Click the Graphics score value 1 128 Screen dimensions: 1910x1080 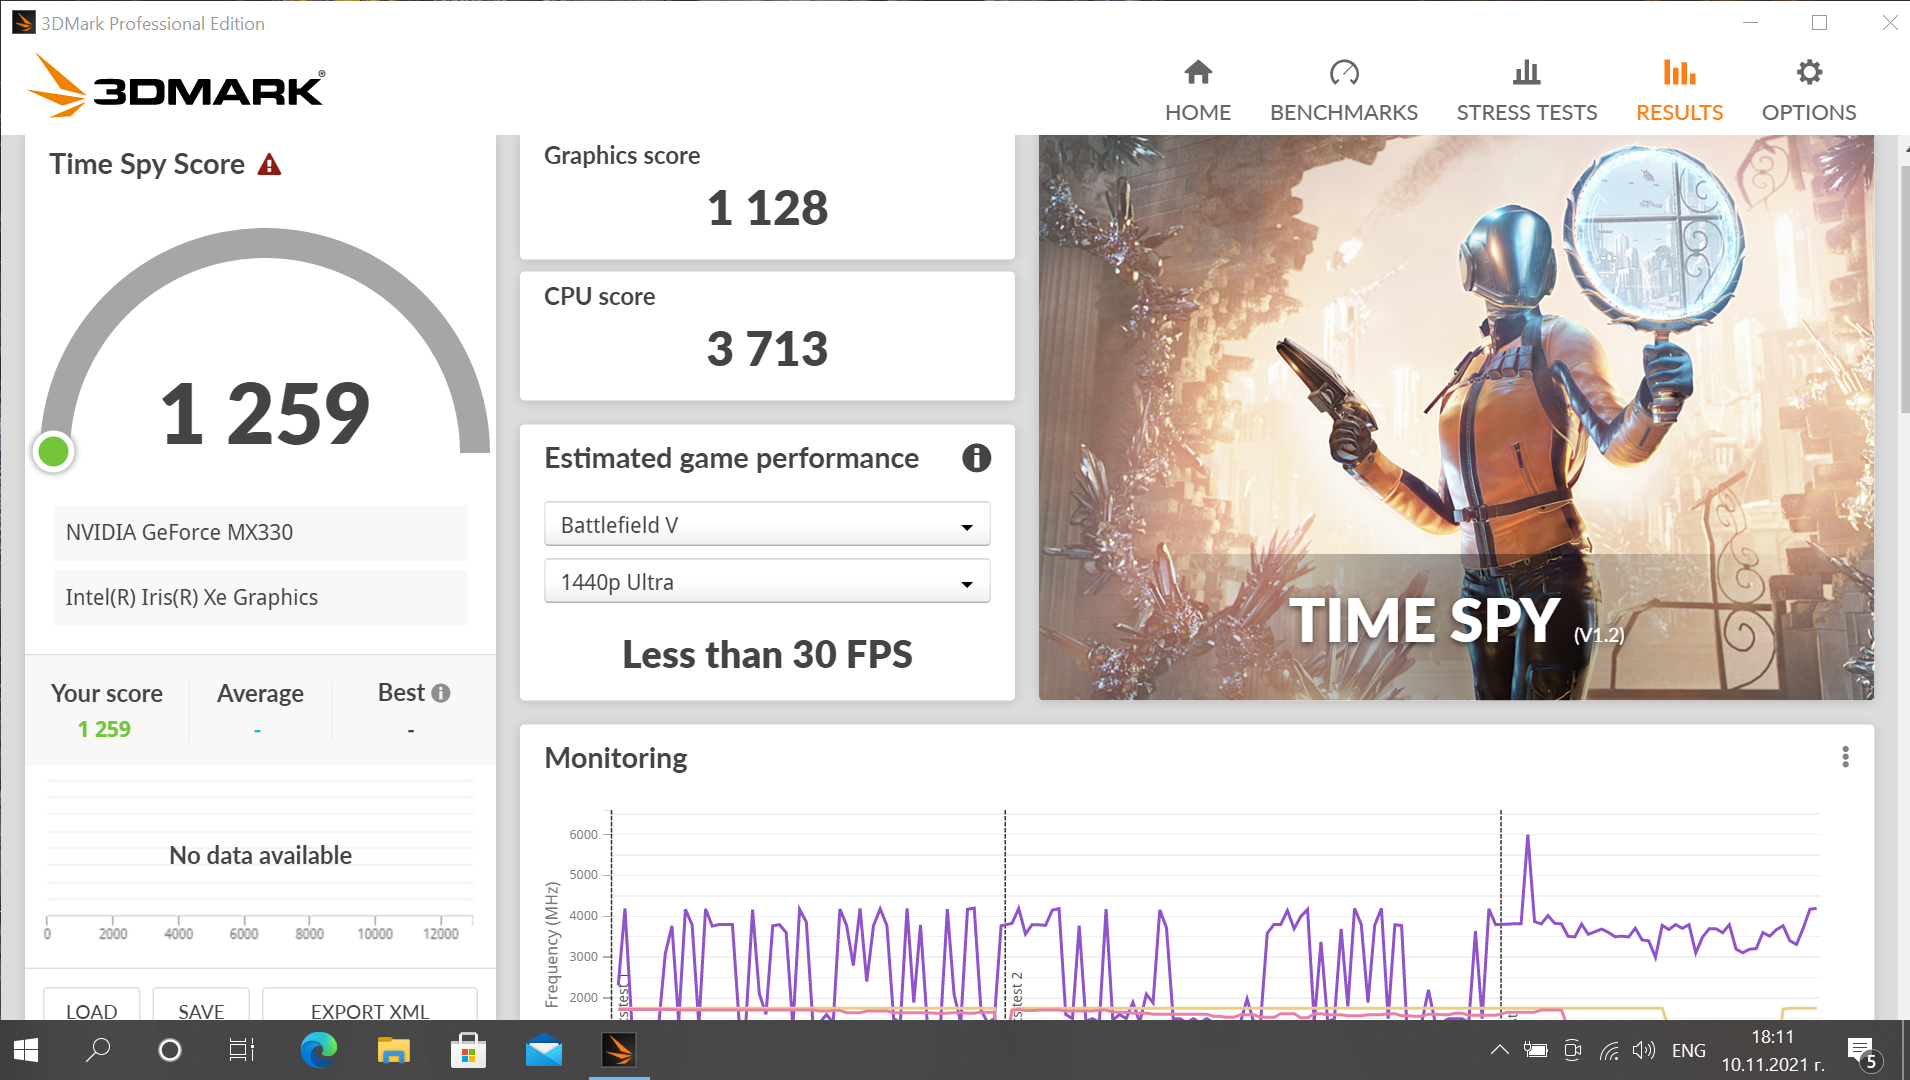(767, 208)
